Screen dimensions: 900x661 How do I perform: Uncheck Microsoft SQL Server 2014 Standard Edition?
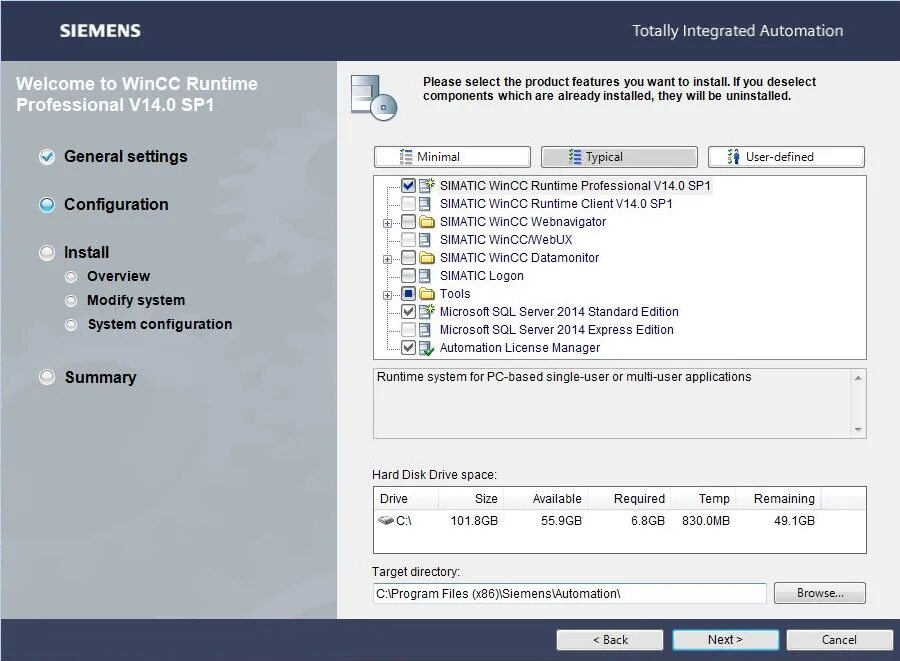408,312
